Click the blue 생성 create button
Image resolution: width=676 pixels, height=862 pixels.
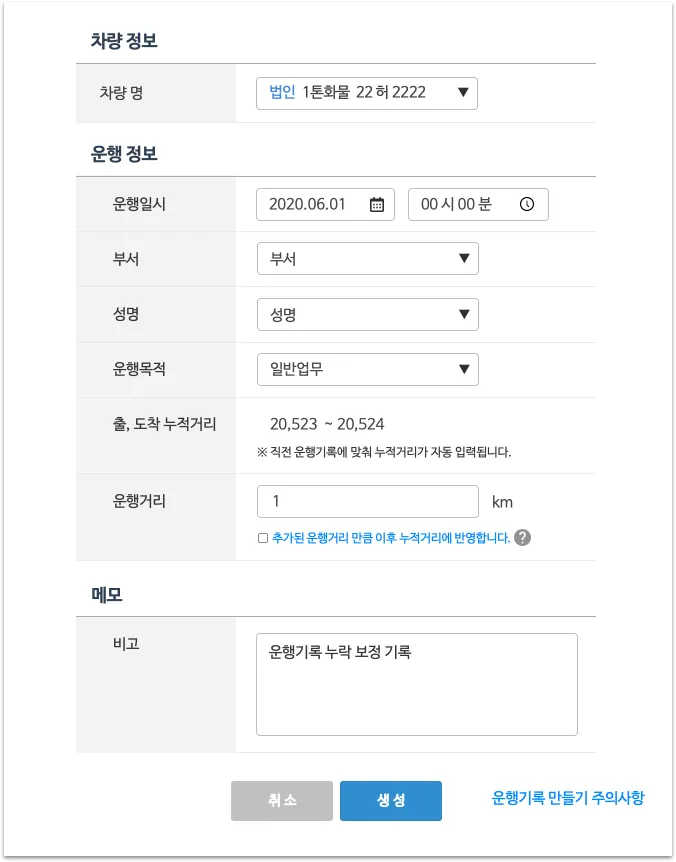click(390, 801)
